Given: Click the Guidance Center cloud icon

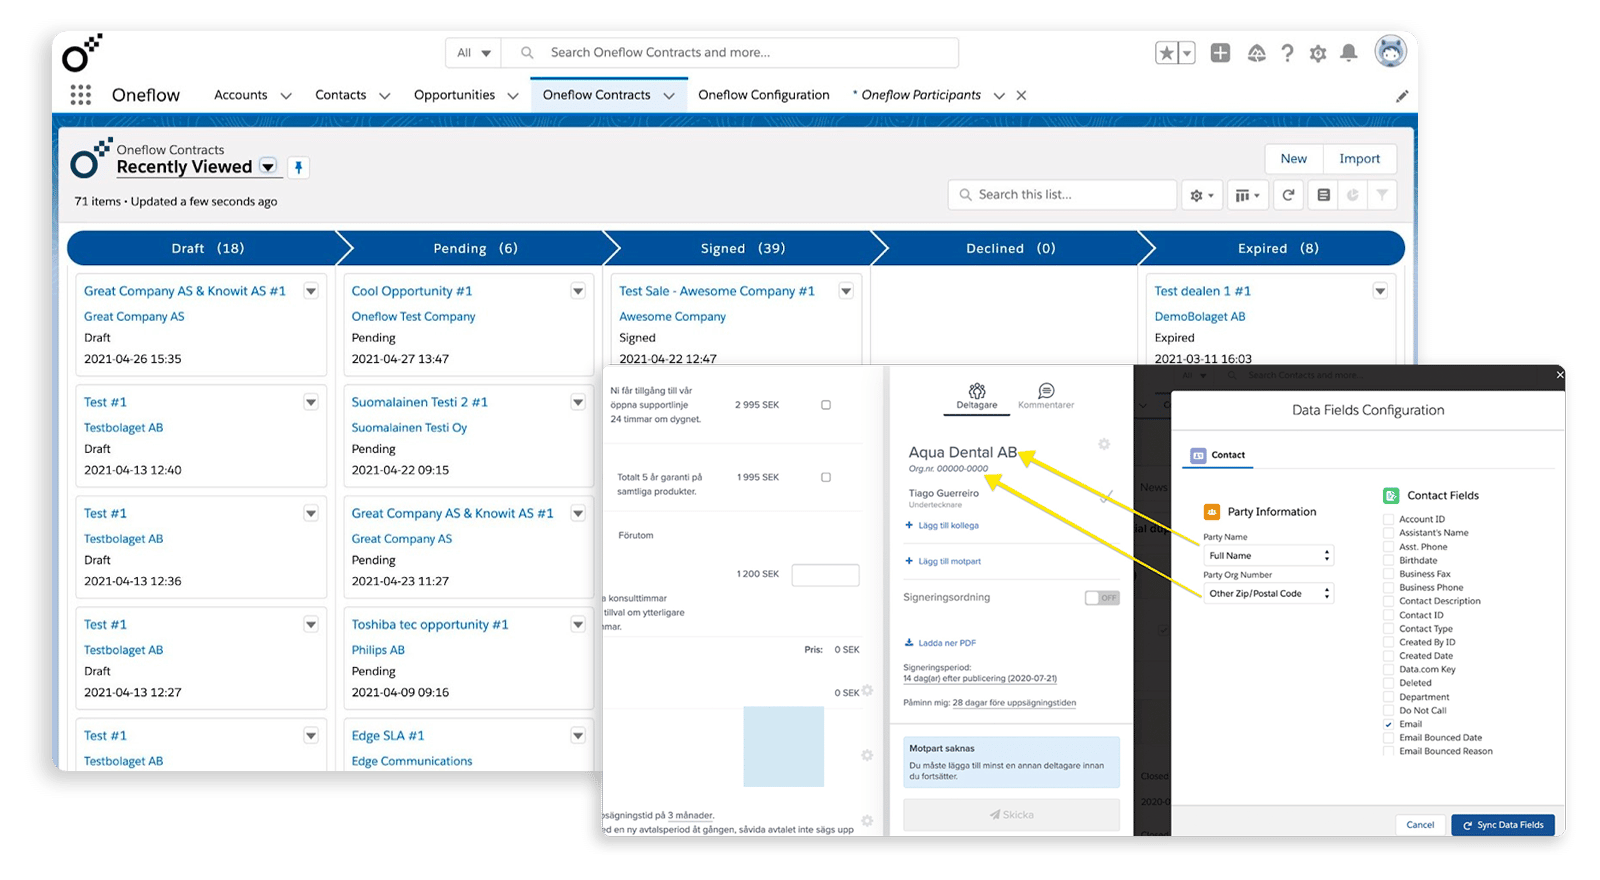Looking at the screenshot, I should 1257,53.
